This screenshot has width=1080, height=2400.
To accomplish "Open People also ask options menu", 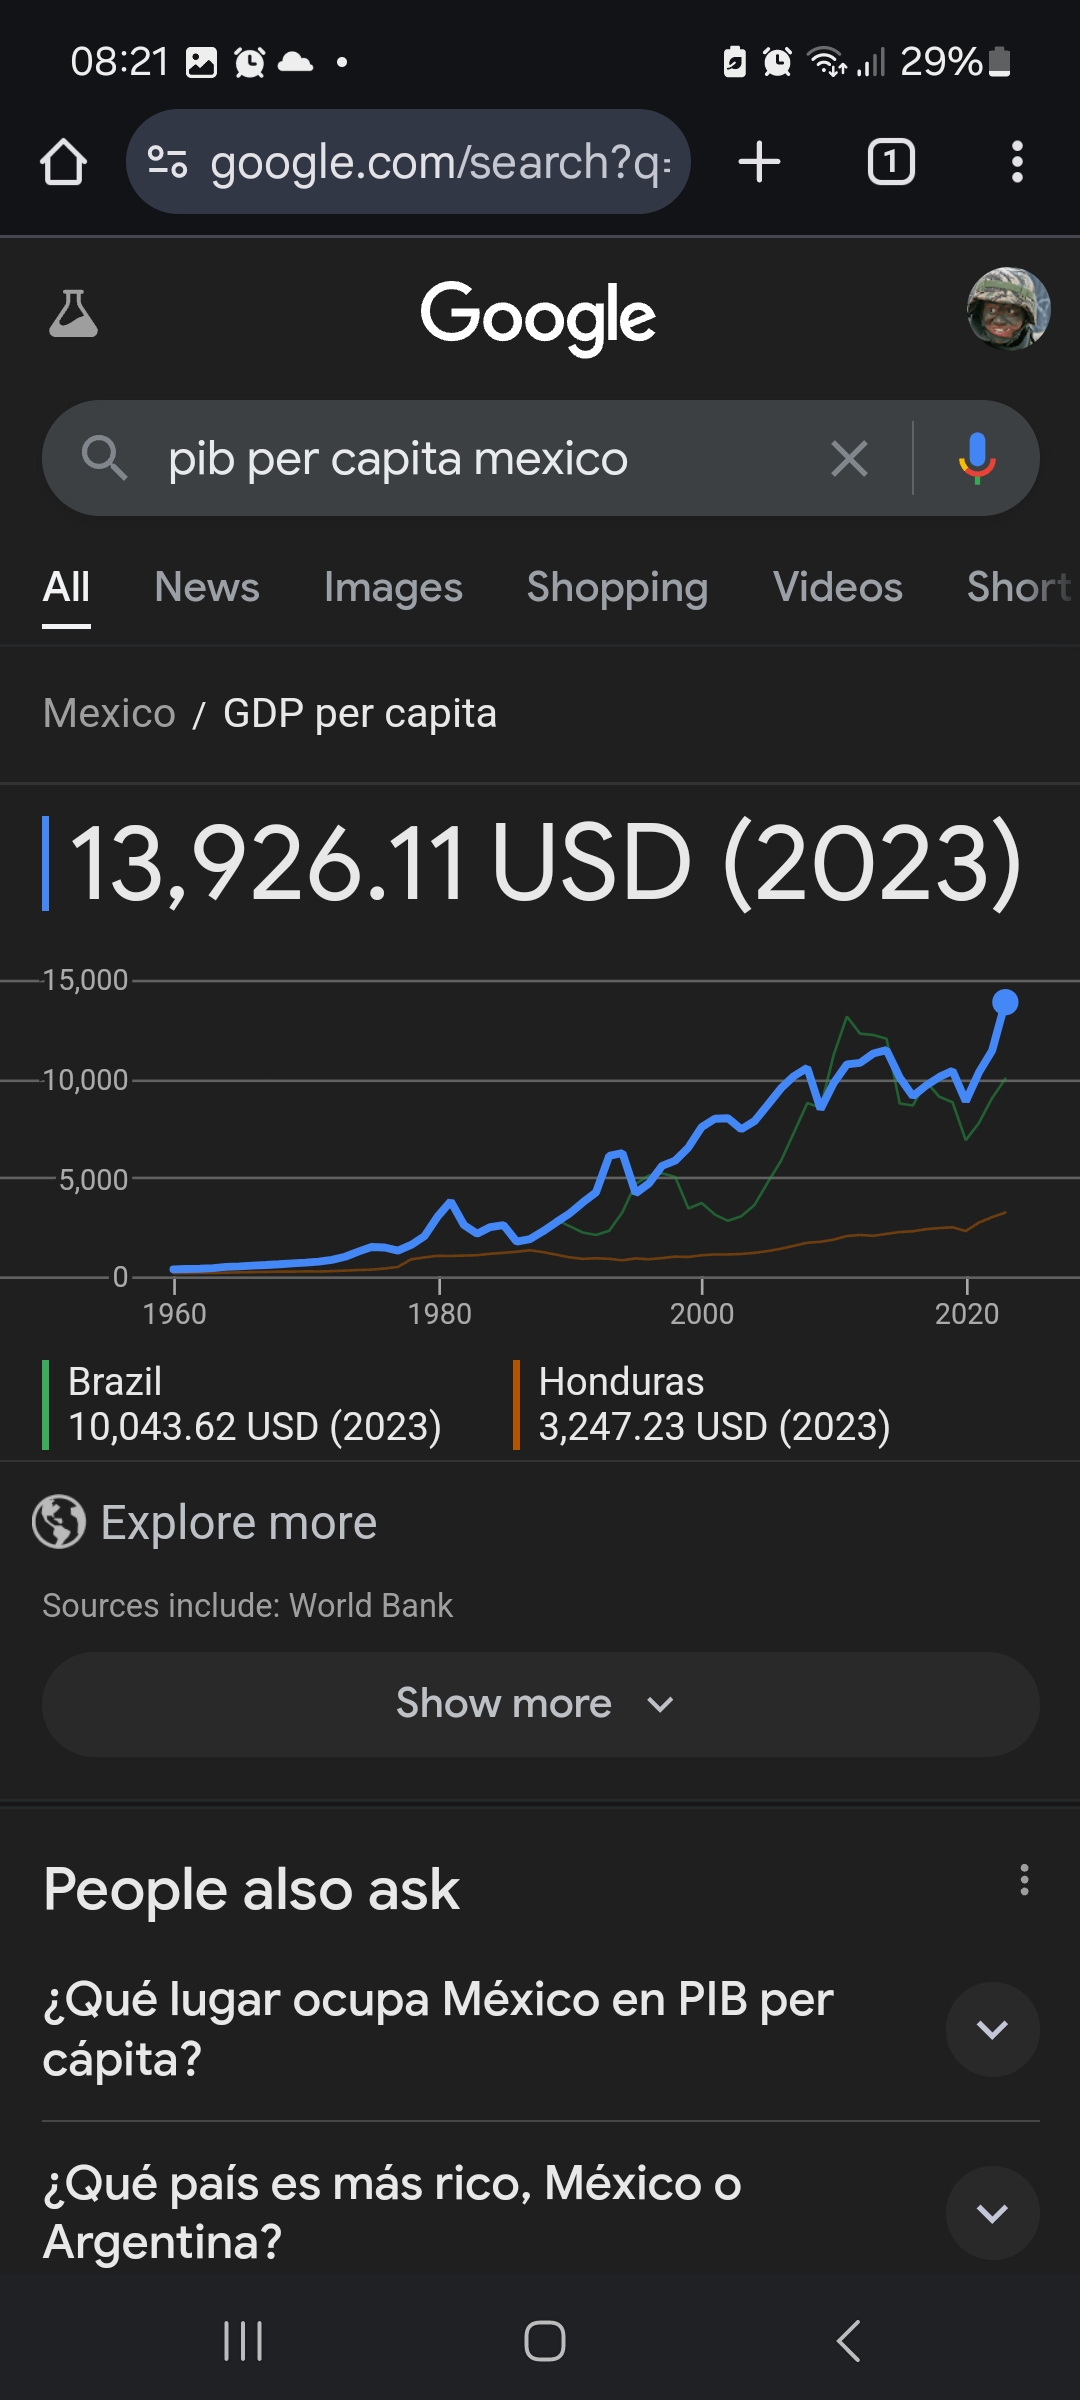I will tap(1024, 1880).
